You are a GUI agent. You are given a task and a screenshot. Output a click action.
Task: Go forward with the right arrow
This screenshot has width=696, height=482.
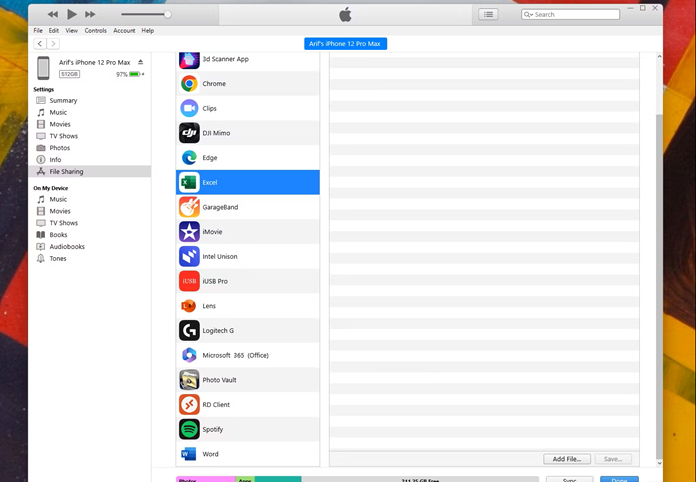click(53, 43)
